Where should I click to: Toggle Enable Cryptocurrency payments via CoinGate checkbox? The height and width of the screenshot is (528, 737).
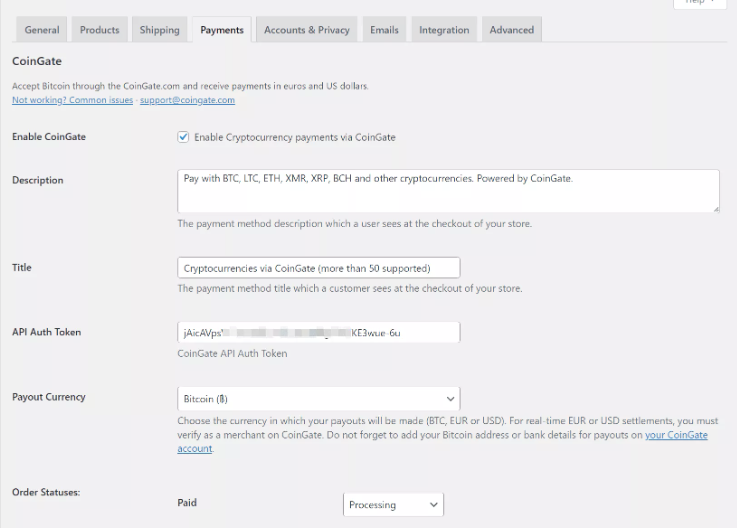(183, 137)
